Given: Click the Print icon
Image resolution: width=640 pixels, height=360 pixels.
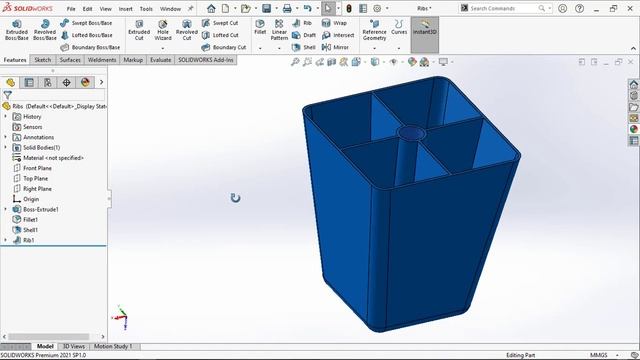Looking at the screenshot, I should pos(287,8).
